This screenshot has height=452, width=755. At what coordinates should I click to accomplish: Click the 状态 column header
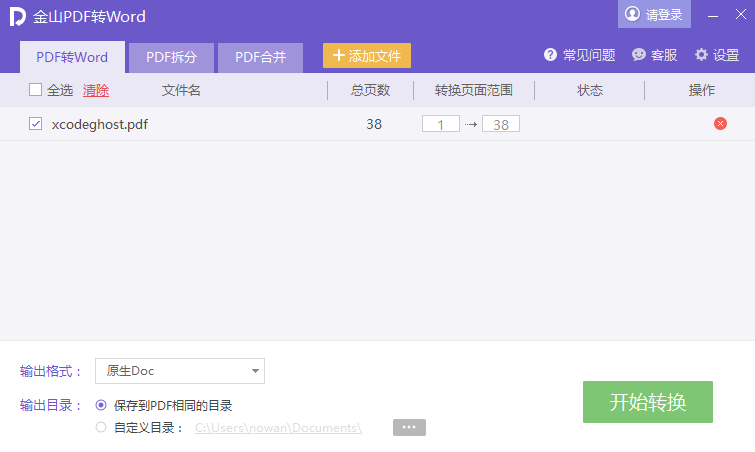[x=590, y=90]
